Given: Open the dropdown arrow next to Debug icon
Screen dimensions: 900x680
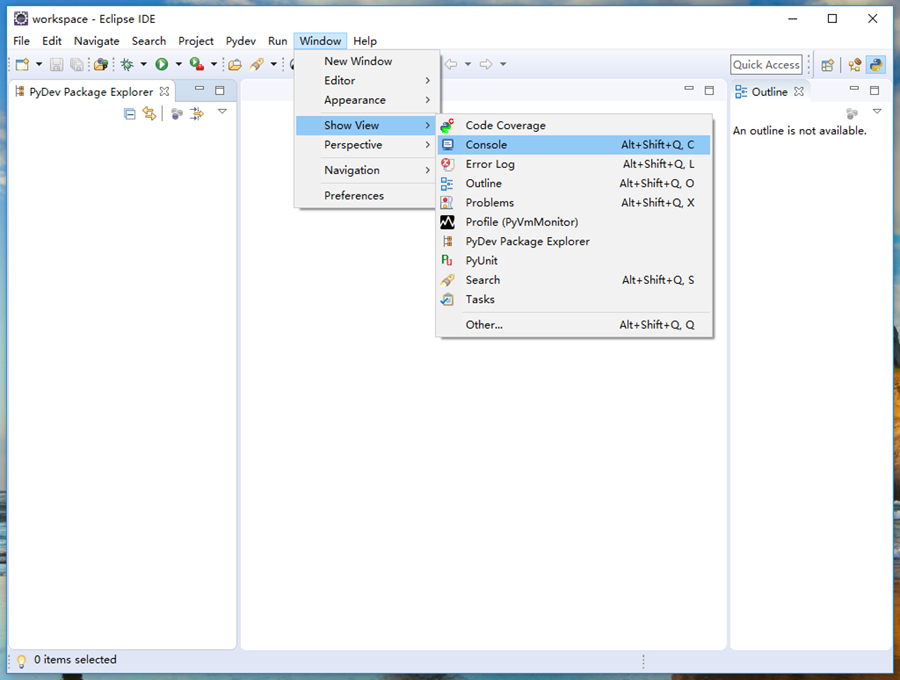Looking at the screenshot, I should [x=143, y=64].
